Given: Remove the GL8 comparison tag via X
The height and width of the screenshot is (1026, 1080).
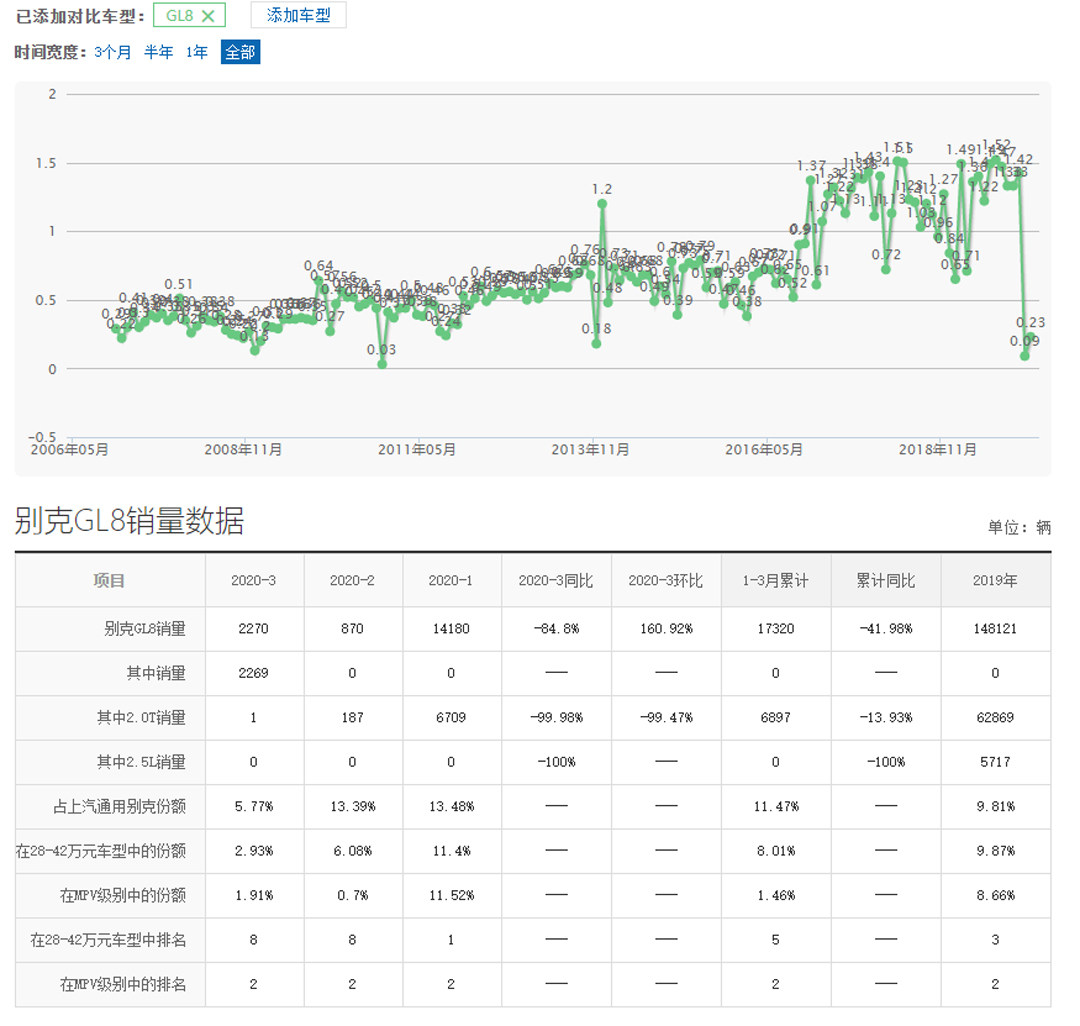Looking at the screenshot, I should pos(208,16).
